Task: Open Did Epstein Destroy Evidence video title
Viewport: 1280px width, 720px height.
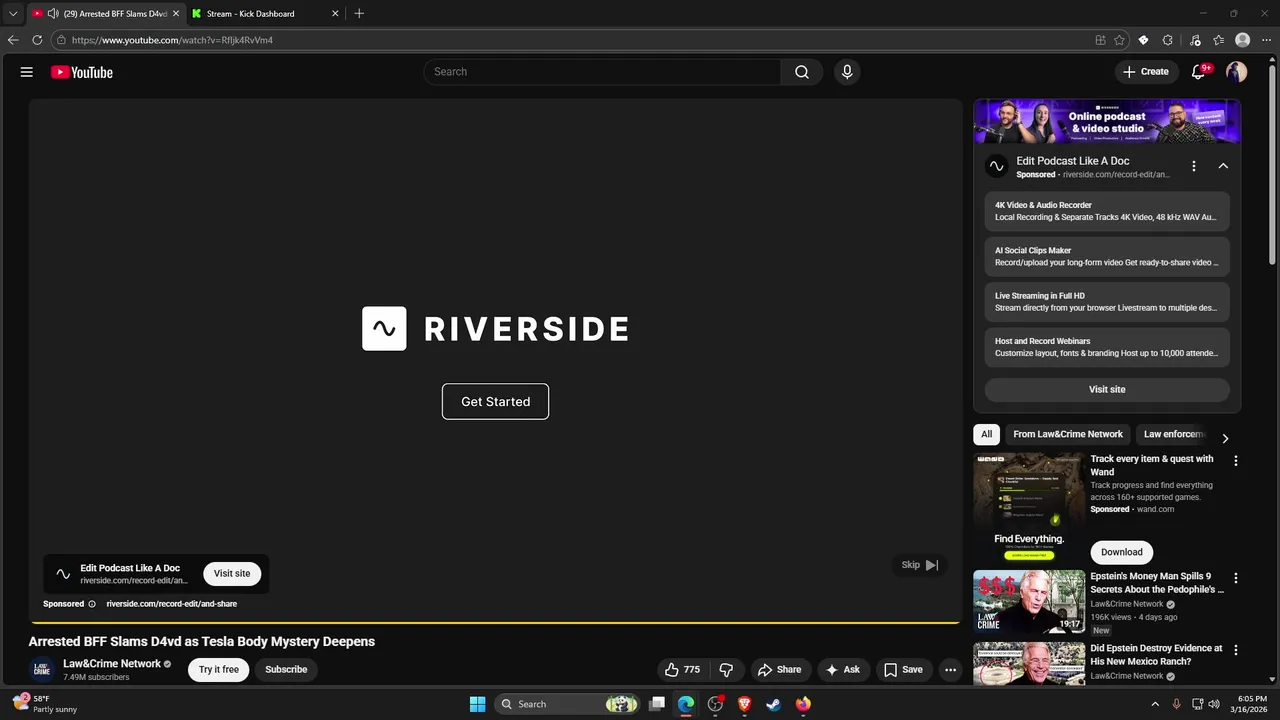Action: point(1156,655)
